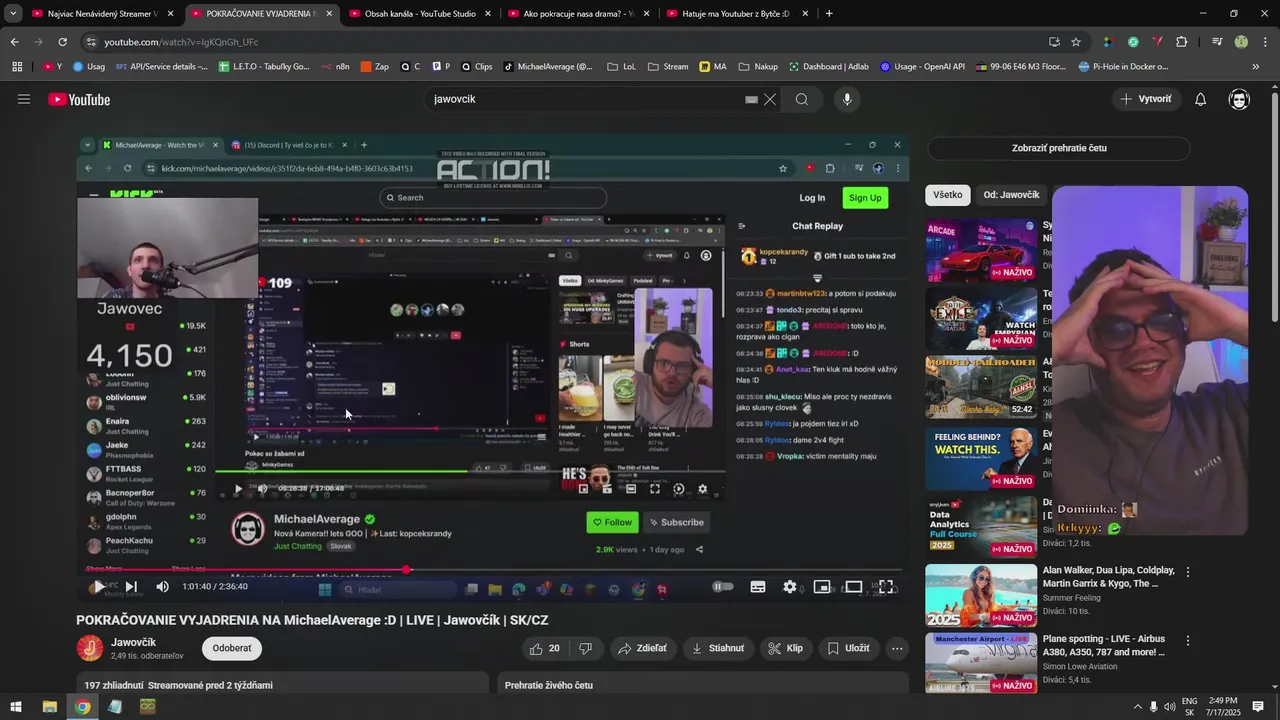Enter fullscreen in the video player

(886, 587)
